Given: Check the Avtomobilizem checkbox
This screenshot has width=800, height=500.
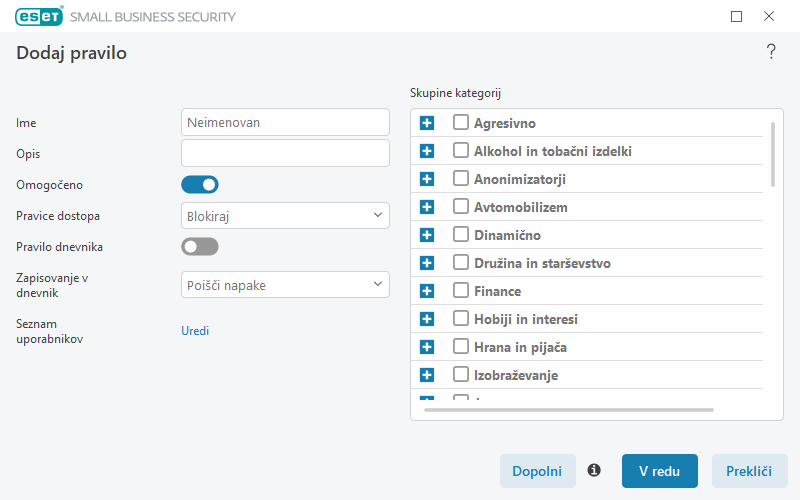Looking at the screenshot, I should coord(461,206).
